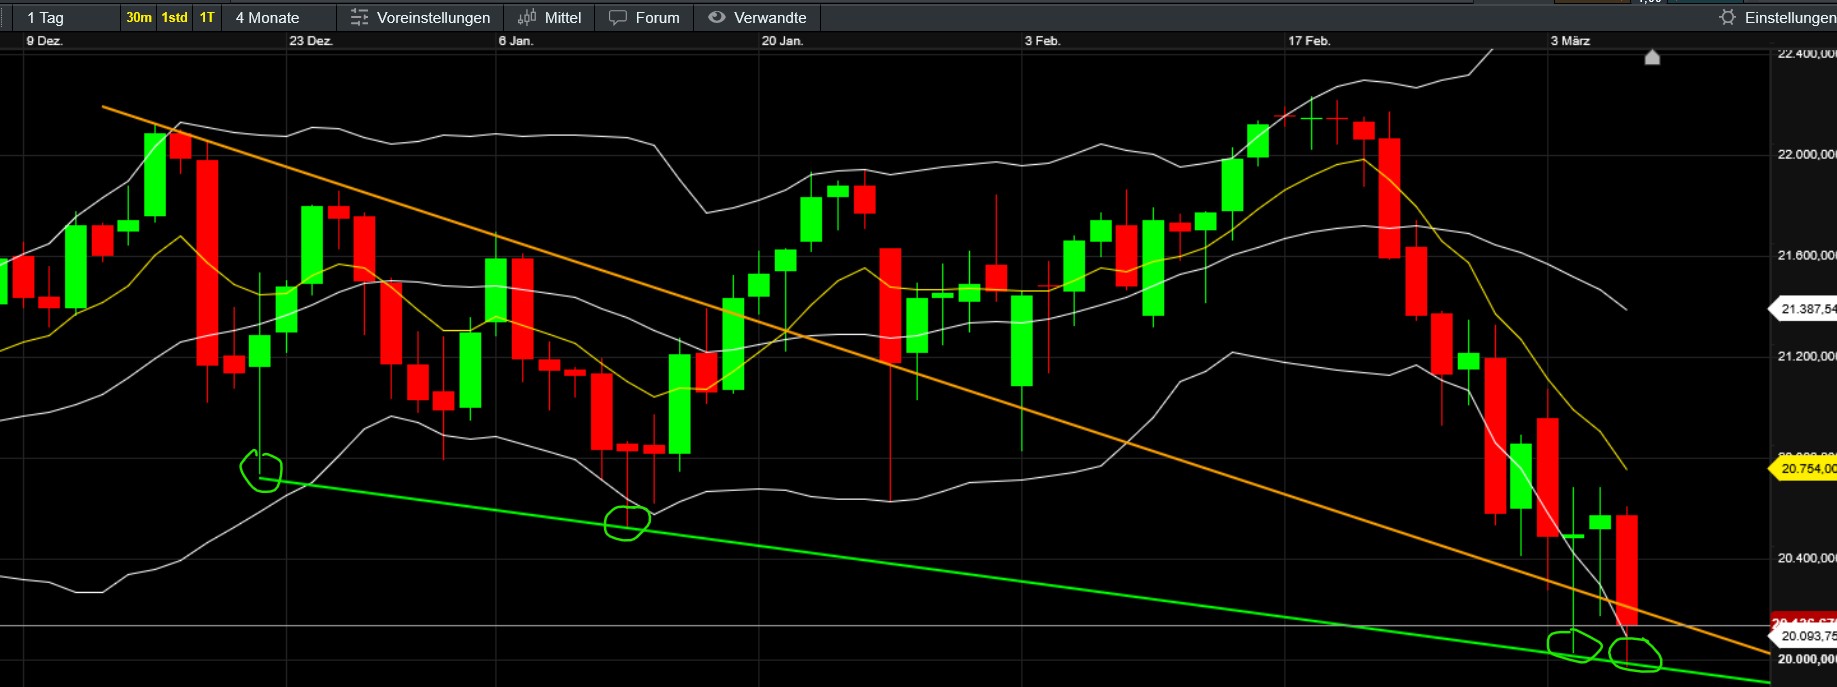This screenshot has height=687, width=1837.
Task: Click the eye icon beside Verwandte
Action: coord(716,17)
